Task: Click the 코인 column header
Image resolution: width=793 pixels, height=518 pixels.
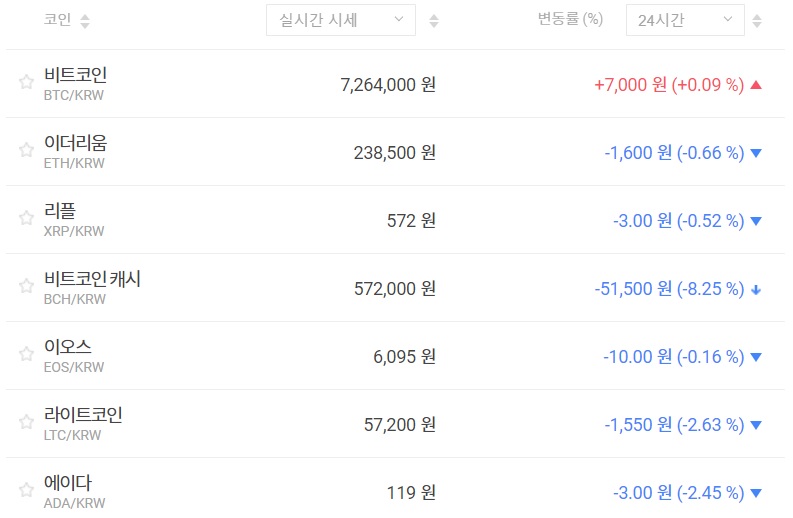Action: [57, 20]
